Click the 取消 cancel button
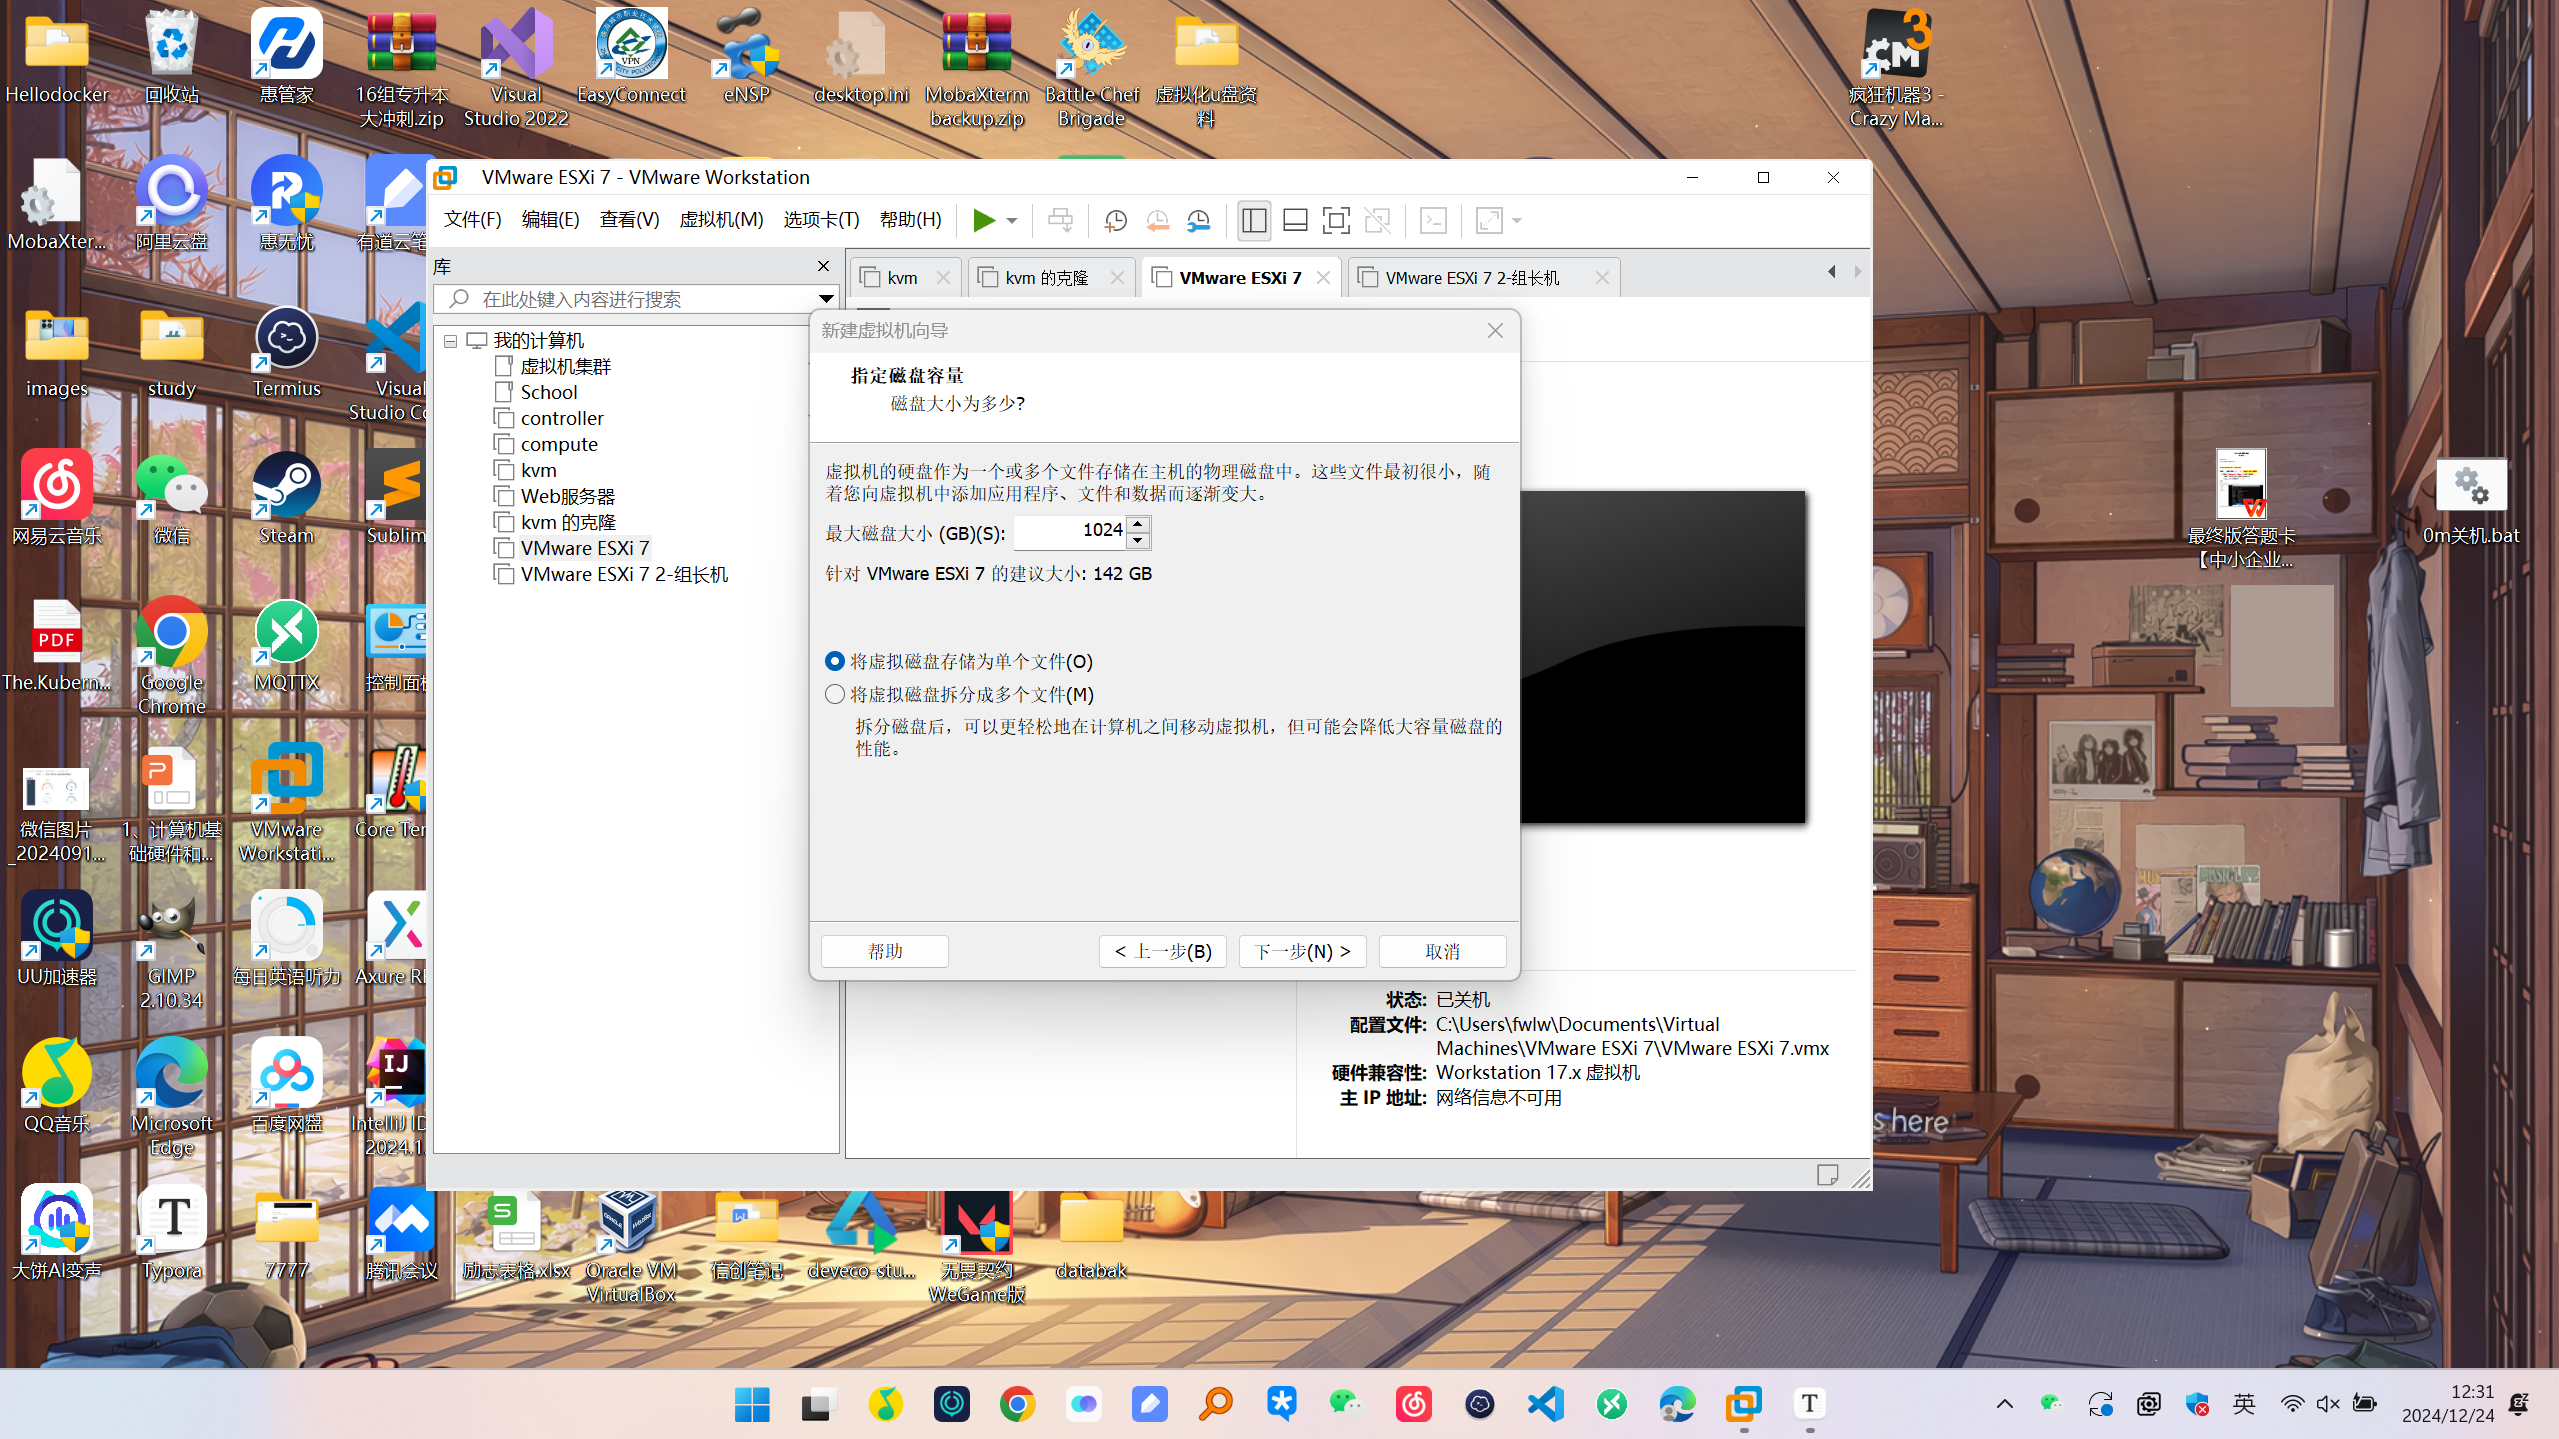 (1443, 951)
